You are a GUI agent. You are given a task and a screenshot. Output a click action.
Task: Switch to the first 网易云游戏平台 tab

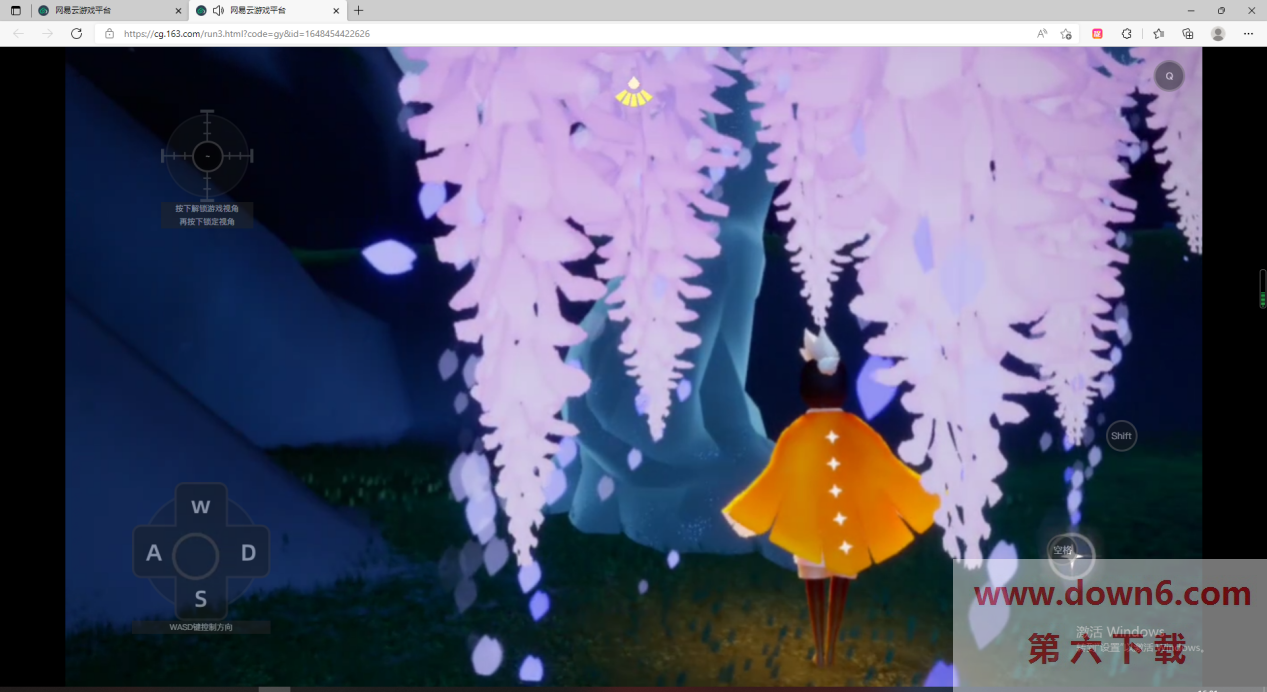click(109, 10)
